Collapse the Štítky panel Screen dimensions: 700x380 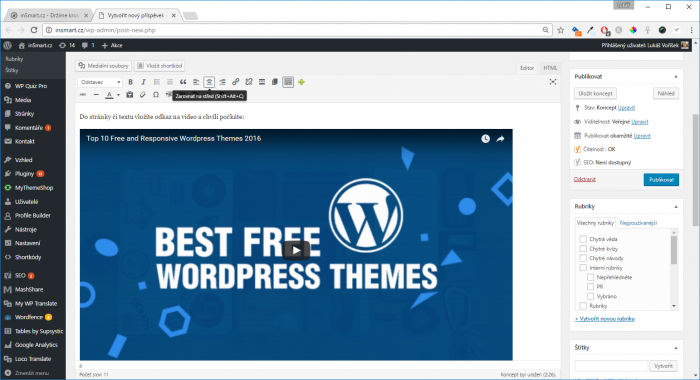[x=676, y=348]
